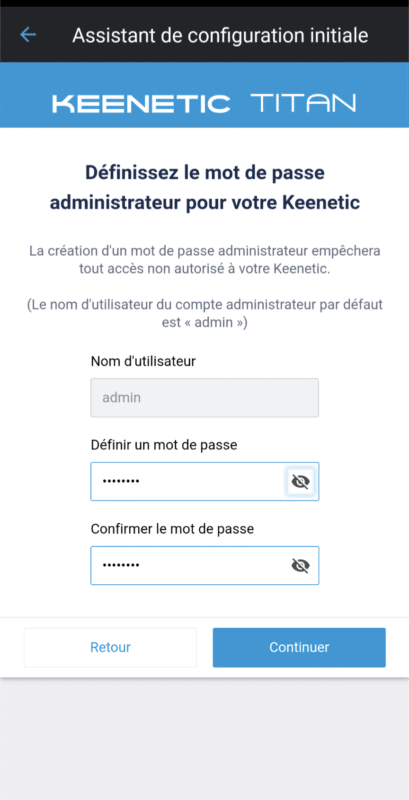Click the masked dots in the confirm password field

pyautogui.click(x=121, y=565)
